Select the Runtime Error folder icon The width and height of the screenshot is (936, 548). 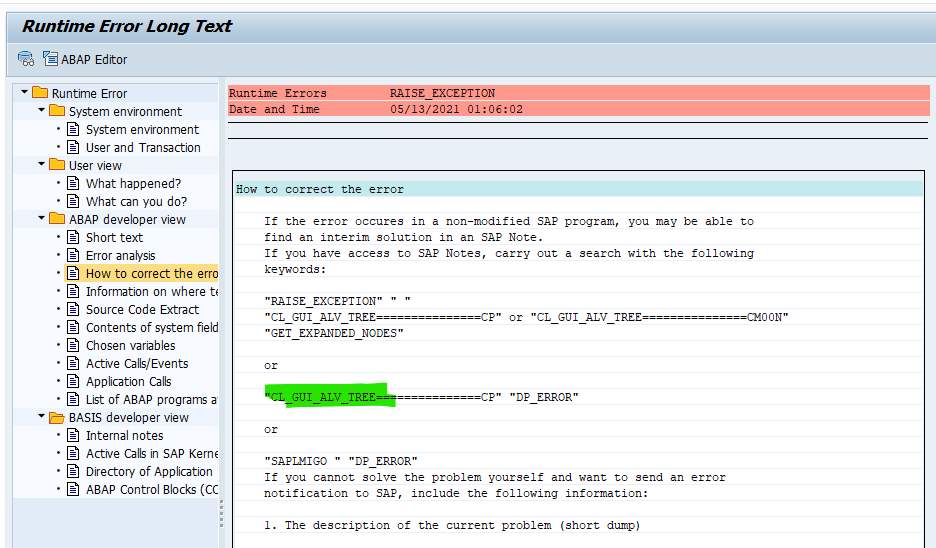tap(40, 93)
